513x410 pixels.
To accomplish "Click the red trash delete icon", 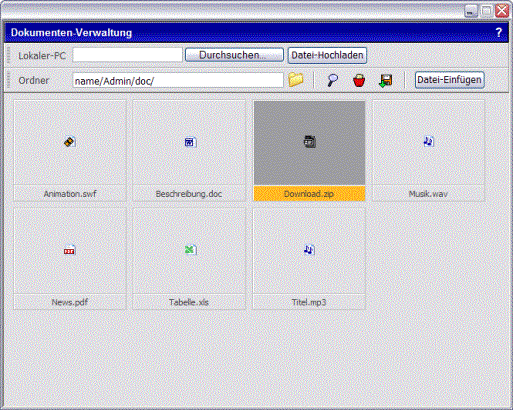I will 359,81.
